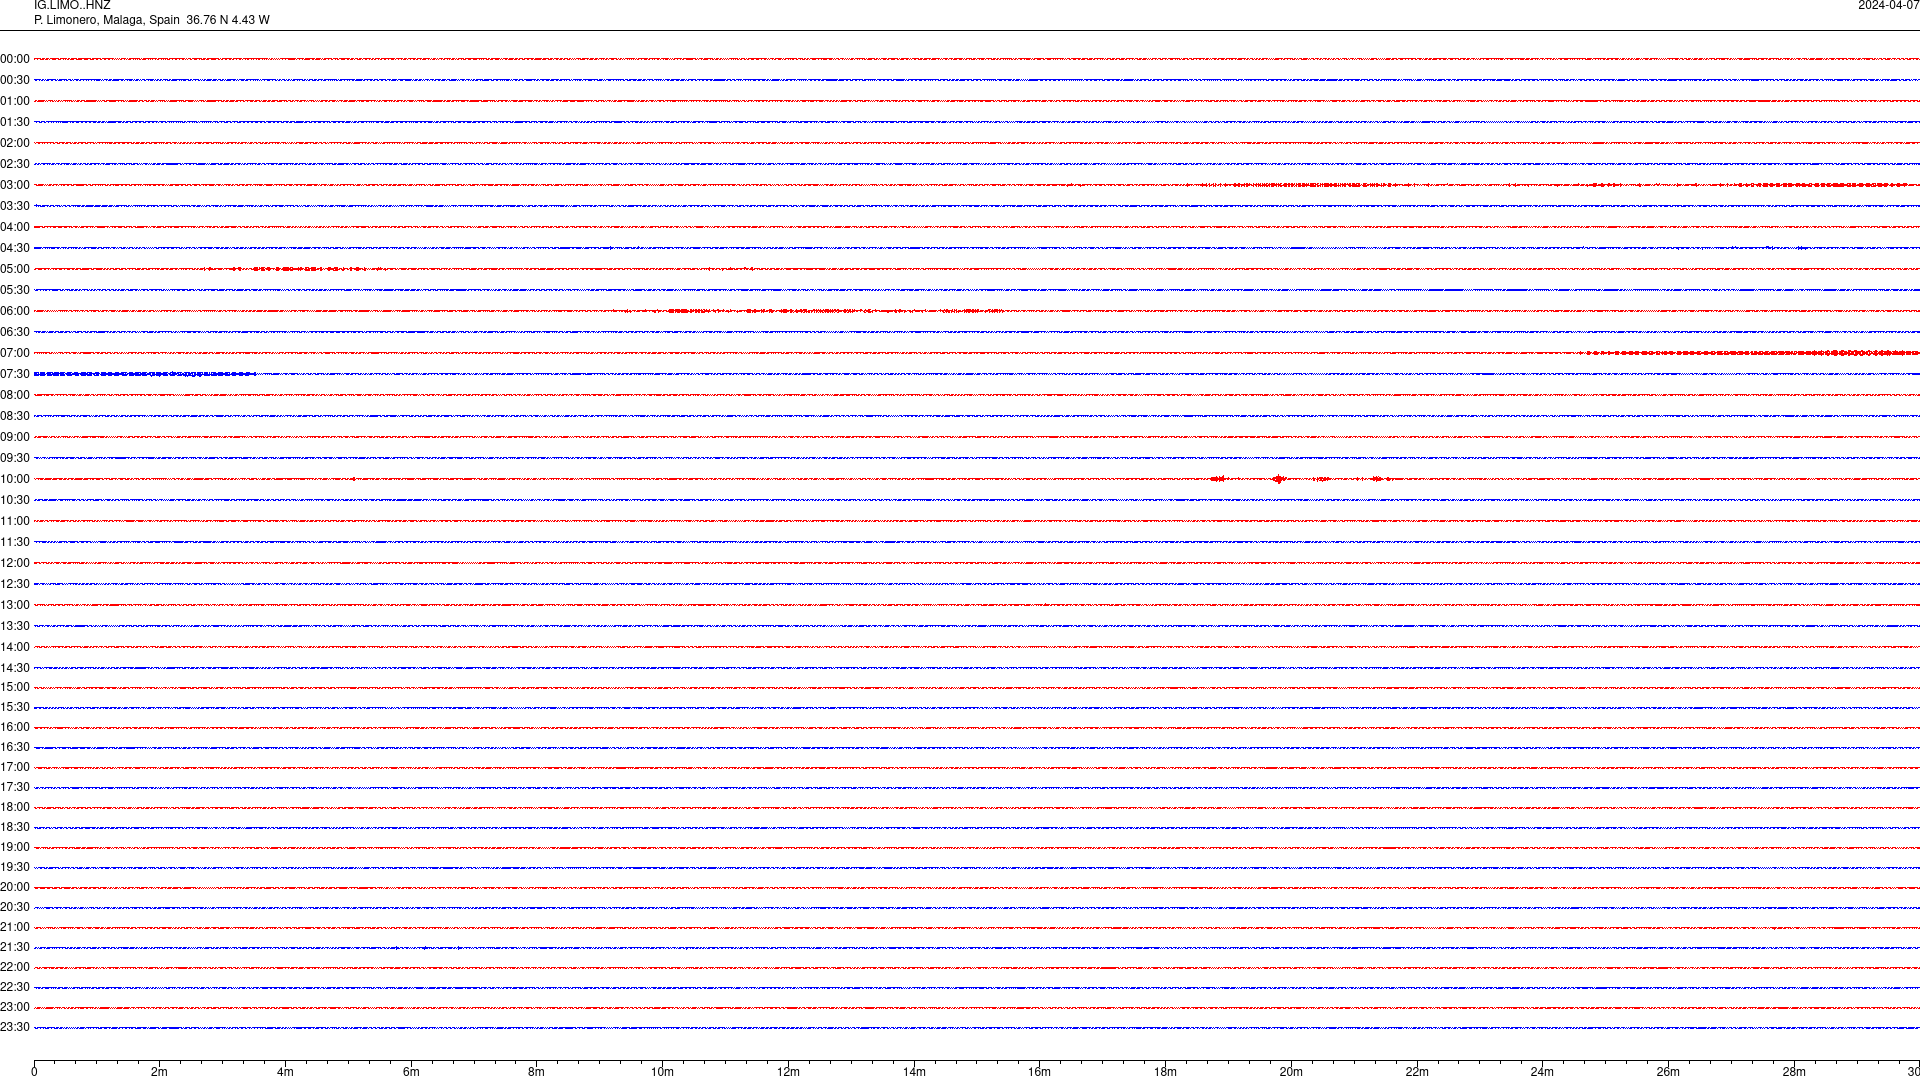The image size is (1920, 1080).
Task: Click the 8m tick label on time axis
Action: click(537, 1072)
